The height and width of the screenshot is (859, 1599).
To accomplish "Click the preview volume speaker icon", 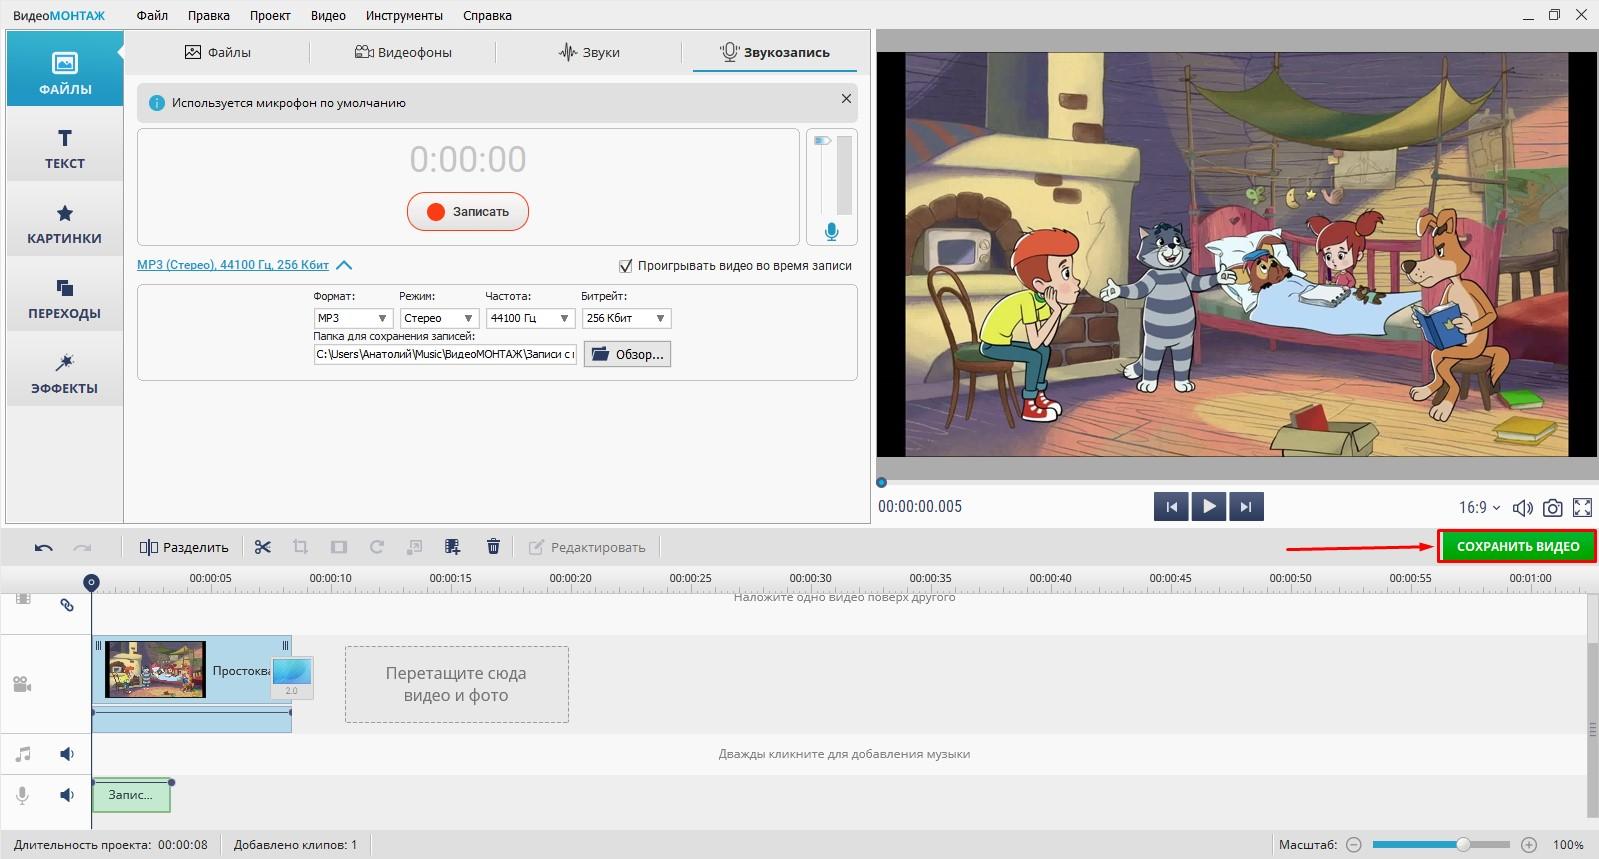I will tap(1522, 507).
